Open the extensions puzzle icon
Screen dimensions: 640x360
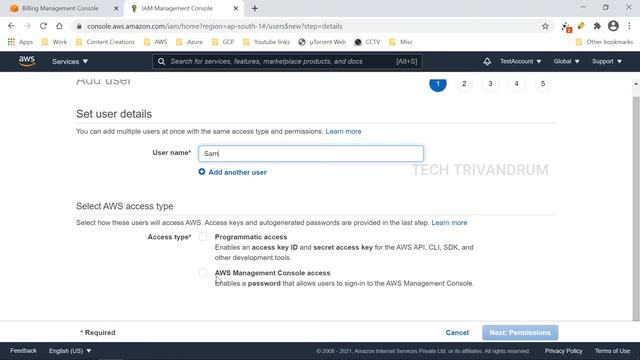tap(597, 26)
